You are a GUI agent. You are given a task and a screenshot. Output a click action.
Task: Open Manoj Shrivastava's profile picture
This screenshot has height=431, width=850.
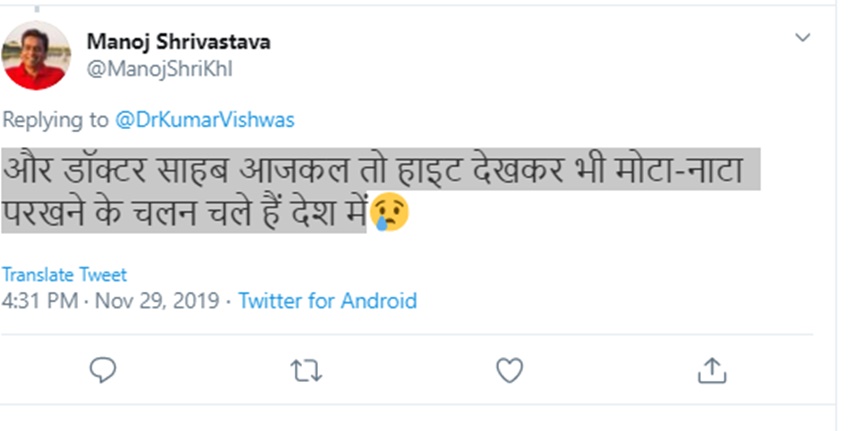point(36,56)
